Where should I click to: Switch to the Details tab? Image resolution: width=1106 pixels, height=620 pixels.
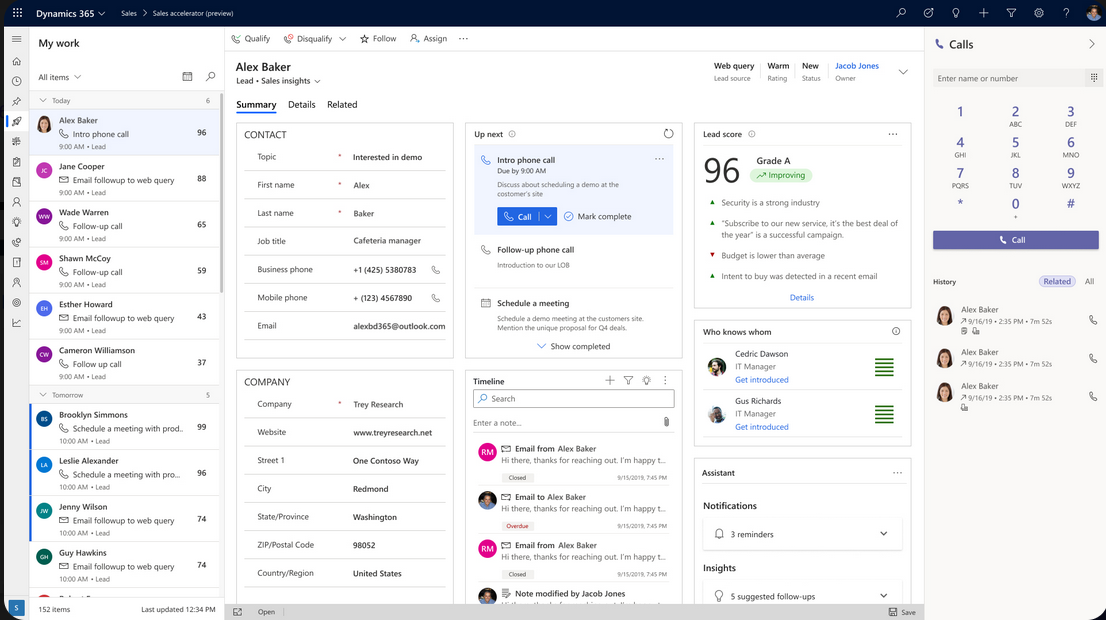coord(301,105)
